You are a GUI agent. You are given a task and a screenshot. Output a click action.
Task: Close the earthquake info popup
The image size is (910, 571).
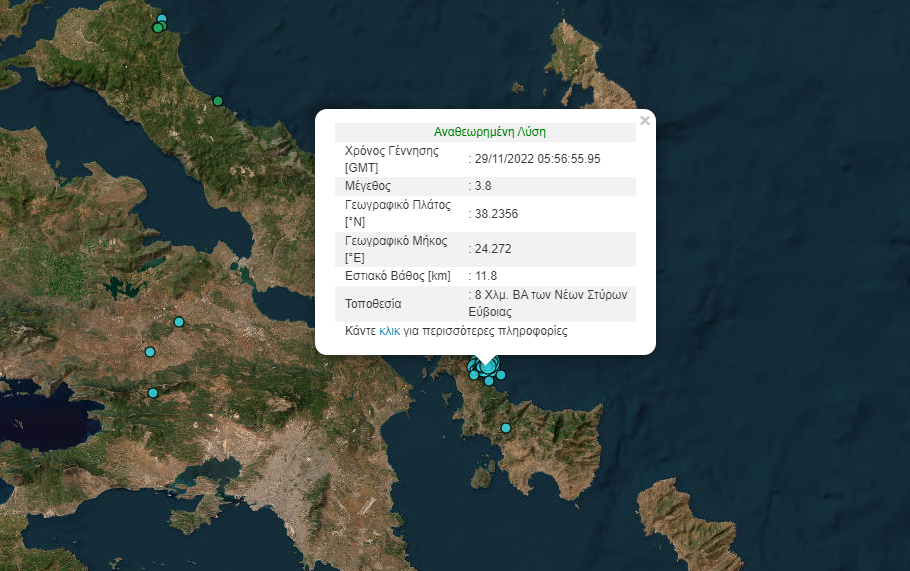coord(644,121)
